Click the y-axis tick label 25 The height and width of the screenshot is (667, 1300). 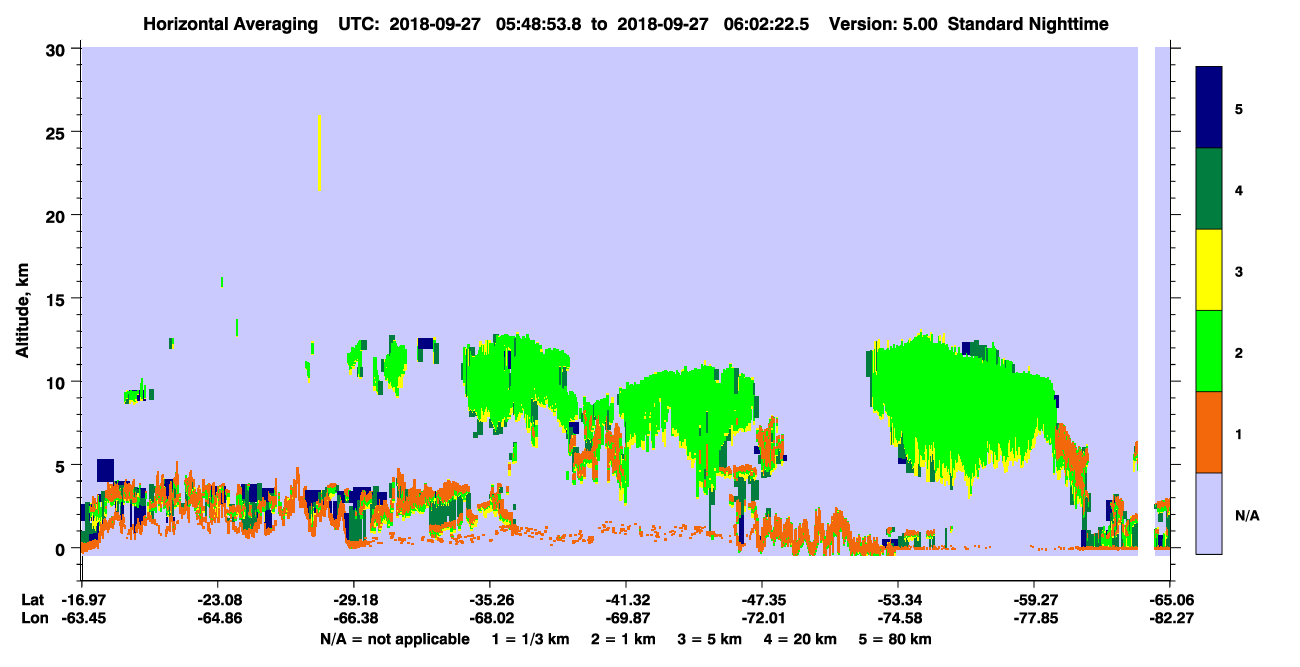pos(58,132)
